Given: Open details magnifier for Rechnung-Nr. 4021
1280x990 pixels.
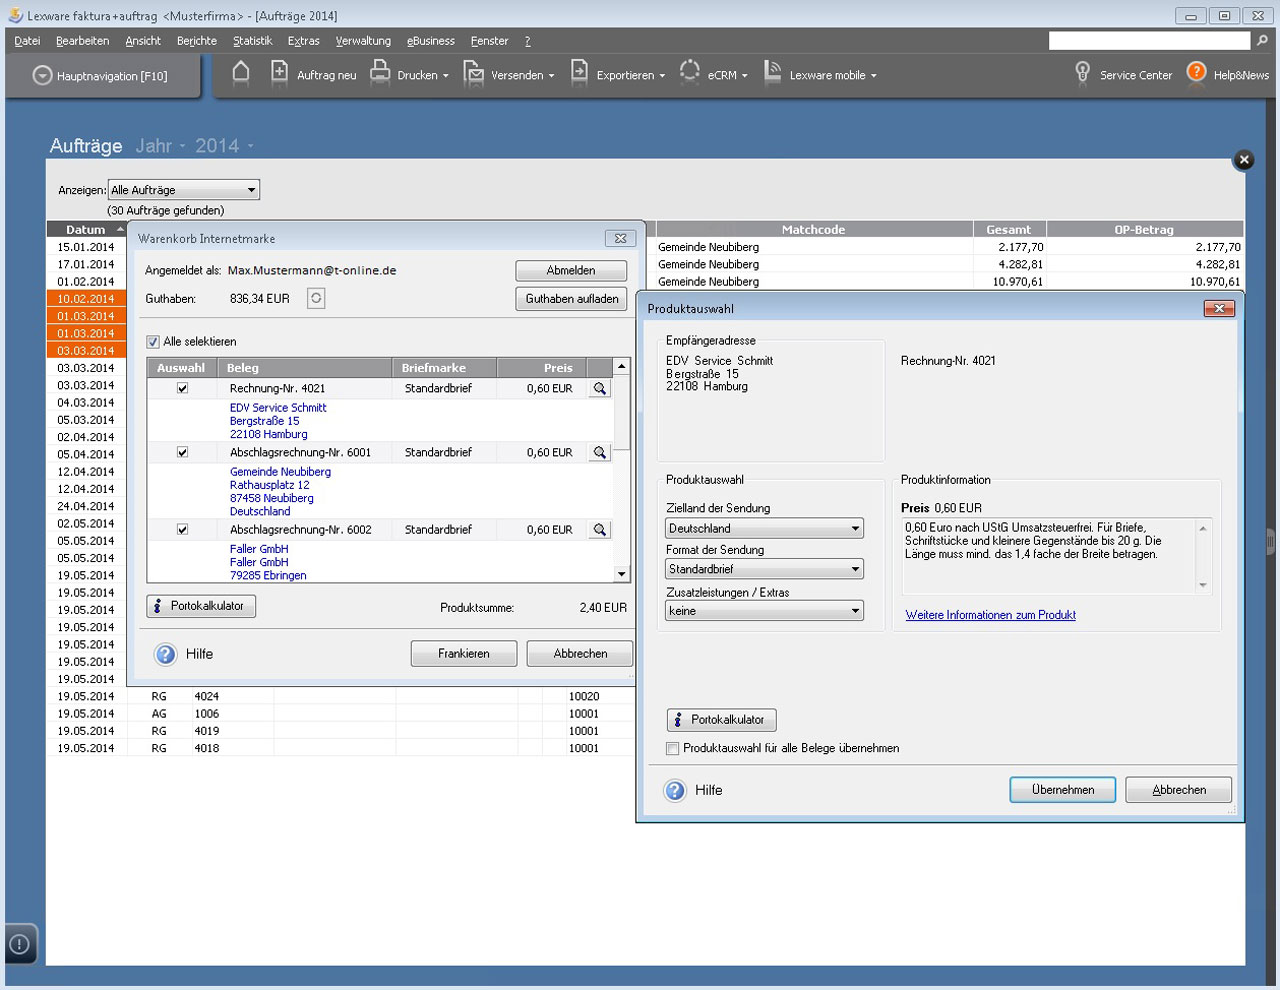Looking at the screenshot, I should (x=599, y=388).
